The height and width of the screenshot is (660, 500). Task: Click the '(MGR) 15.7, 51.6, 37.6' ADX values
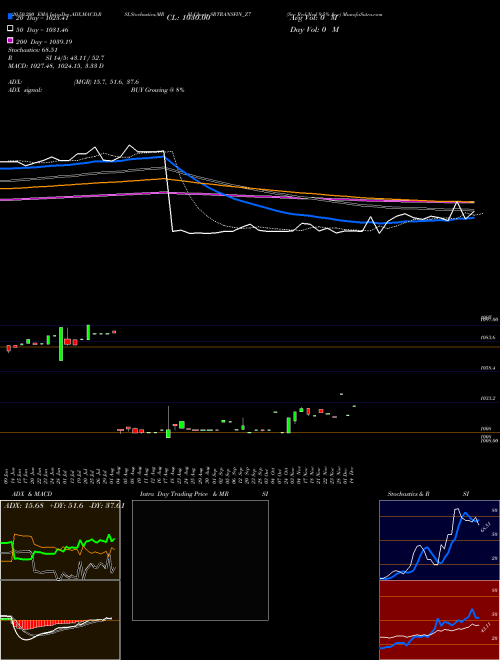tap(106, 82)
